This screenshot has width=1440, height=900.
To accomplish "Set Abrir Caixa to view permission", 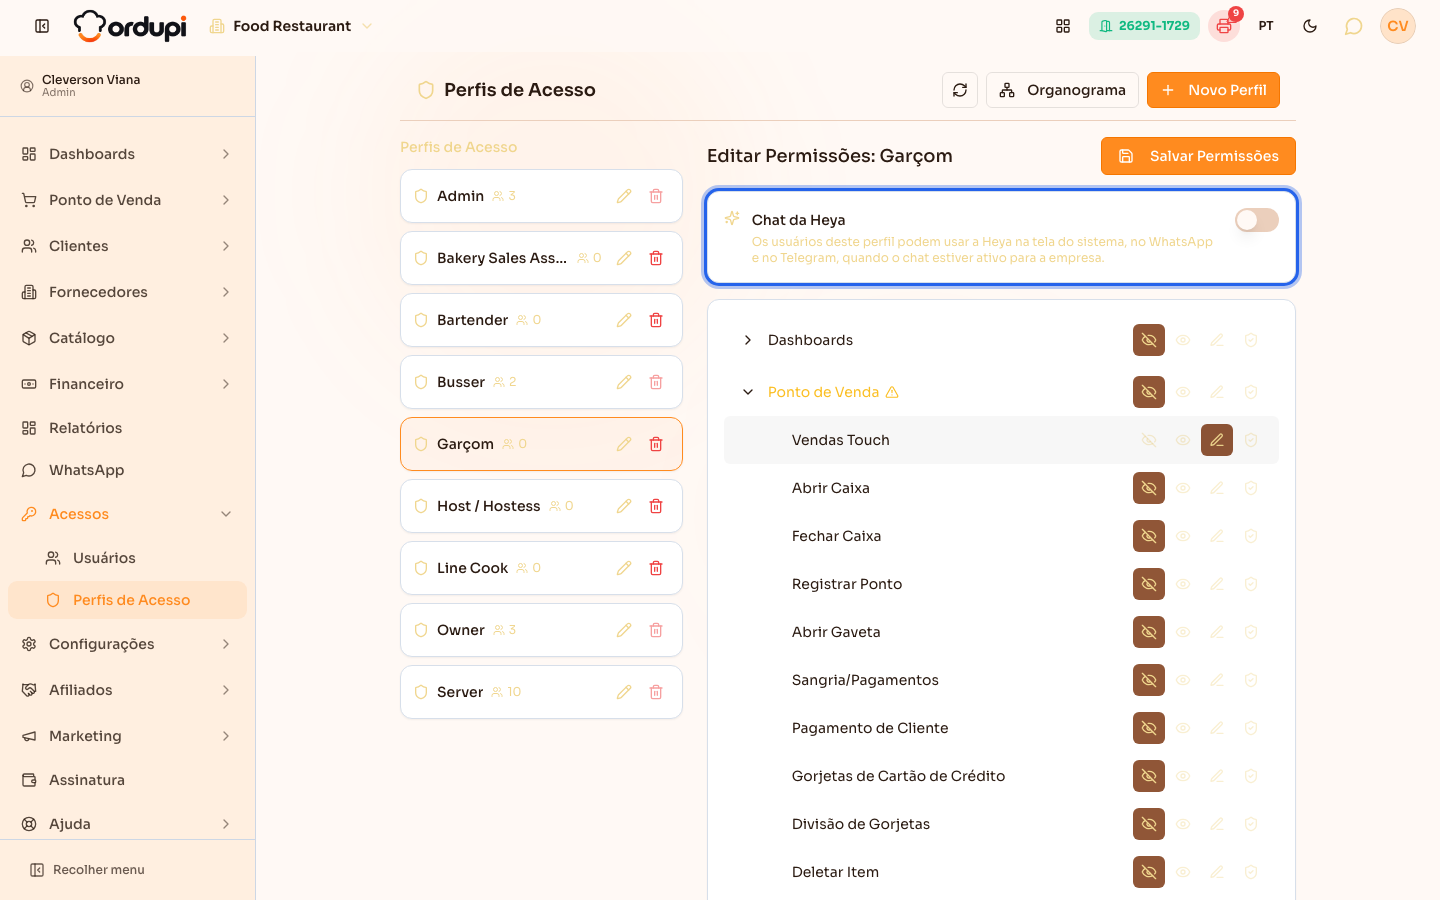I will (x=1183, y=488).
